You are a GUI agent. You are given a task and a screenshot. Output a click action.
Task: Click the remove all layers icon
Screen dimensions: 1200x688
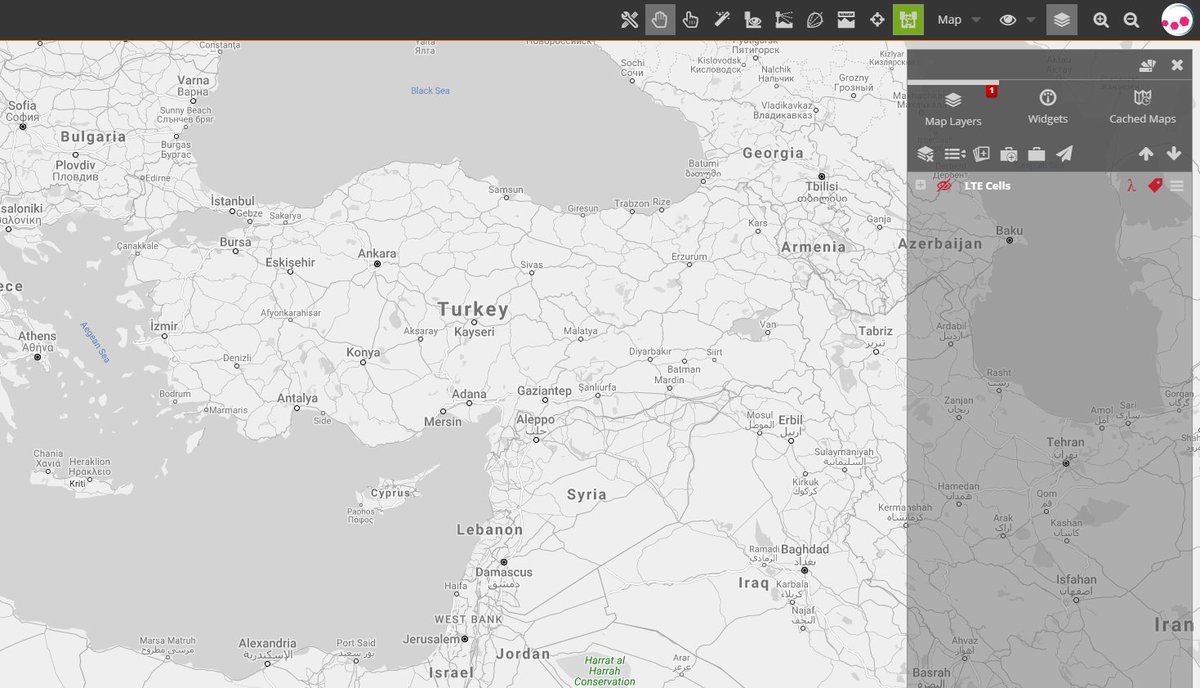point(926,154)
